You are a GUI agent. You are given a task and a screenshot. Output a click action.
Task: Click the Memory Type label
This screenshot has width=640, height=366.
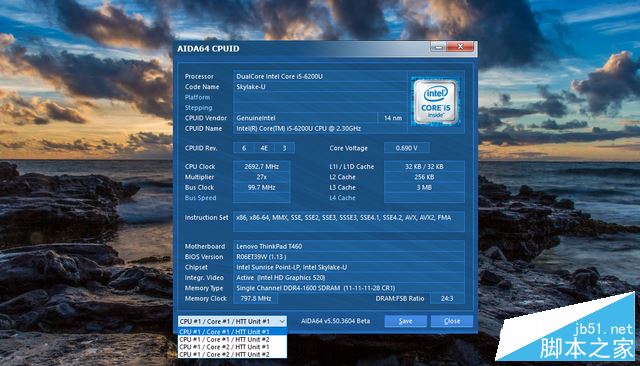click(x=204, y=288)
